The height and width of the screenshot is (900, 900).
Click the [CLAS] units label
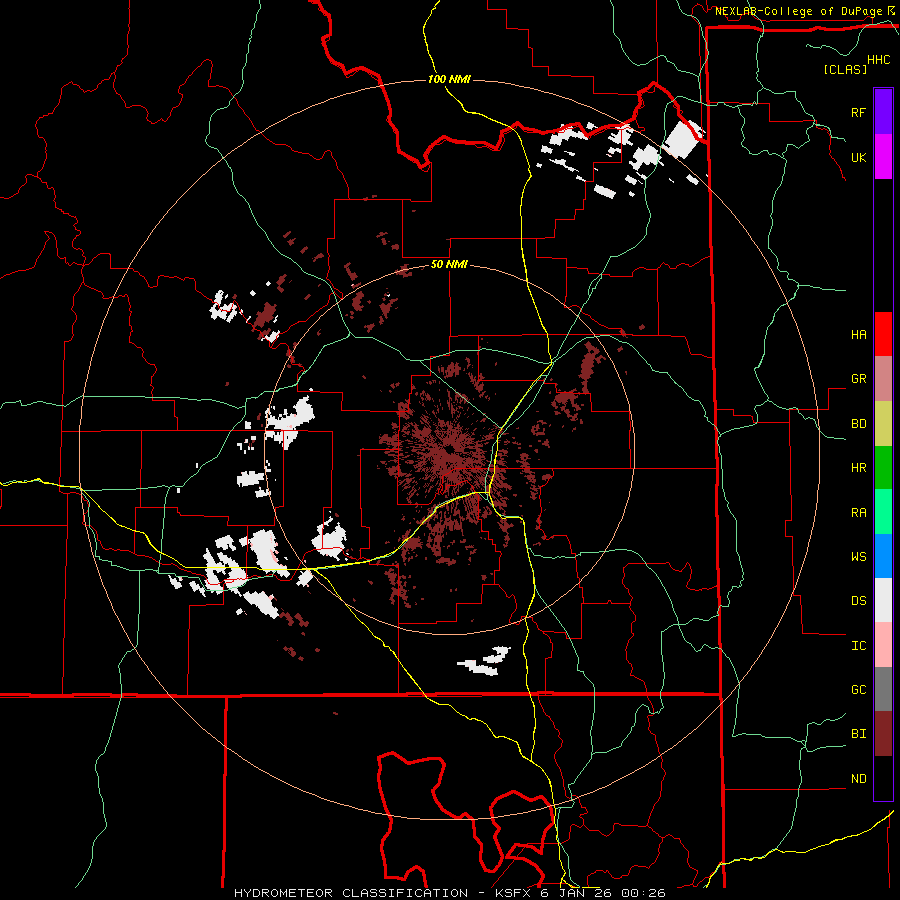(x=845, y=69)
